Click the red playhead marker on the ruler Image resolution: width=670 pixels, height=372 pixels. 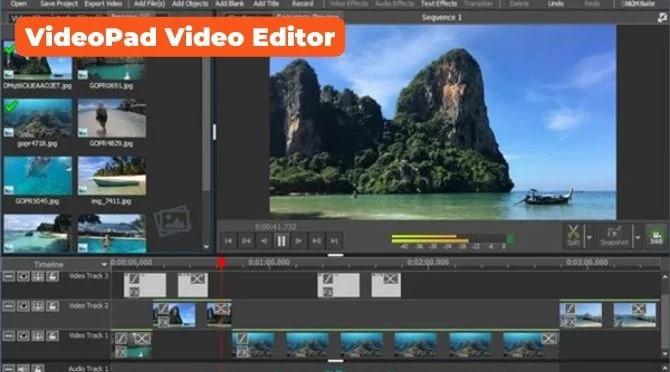(221, 263)
